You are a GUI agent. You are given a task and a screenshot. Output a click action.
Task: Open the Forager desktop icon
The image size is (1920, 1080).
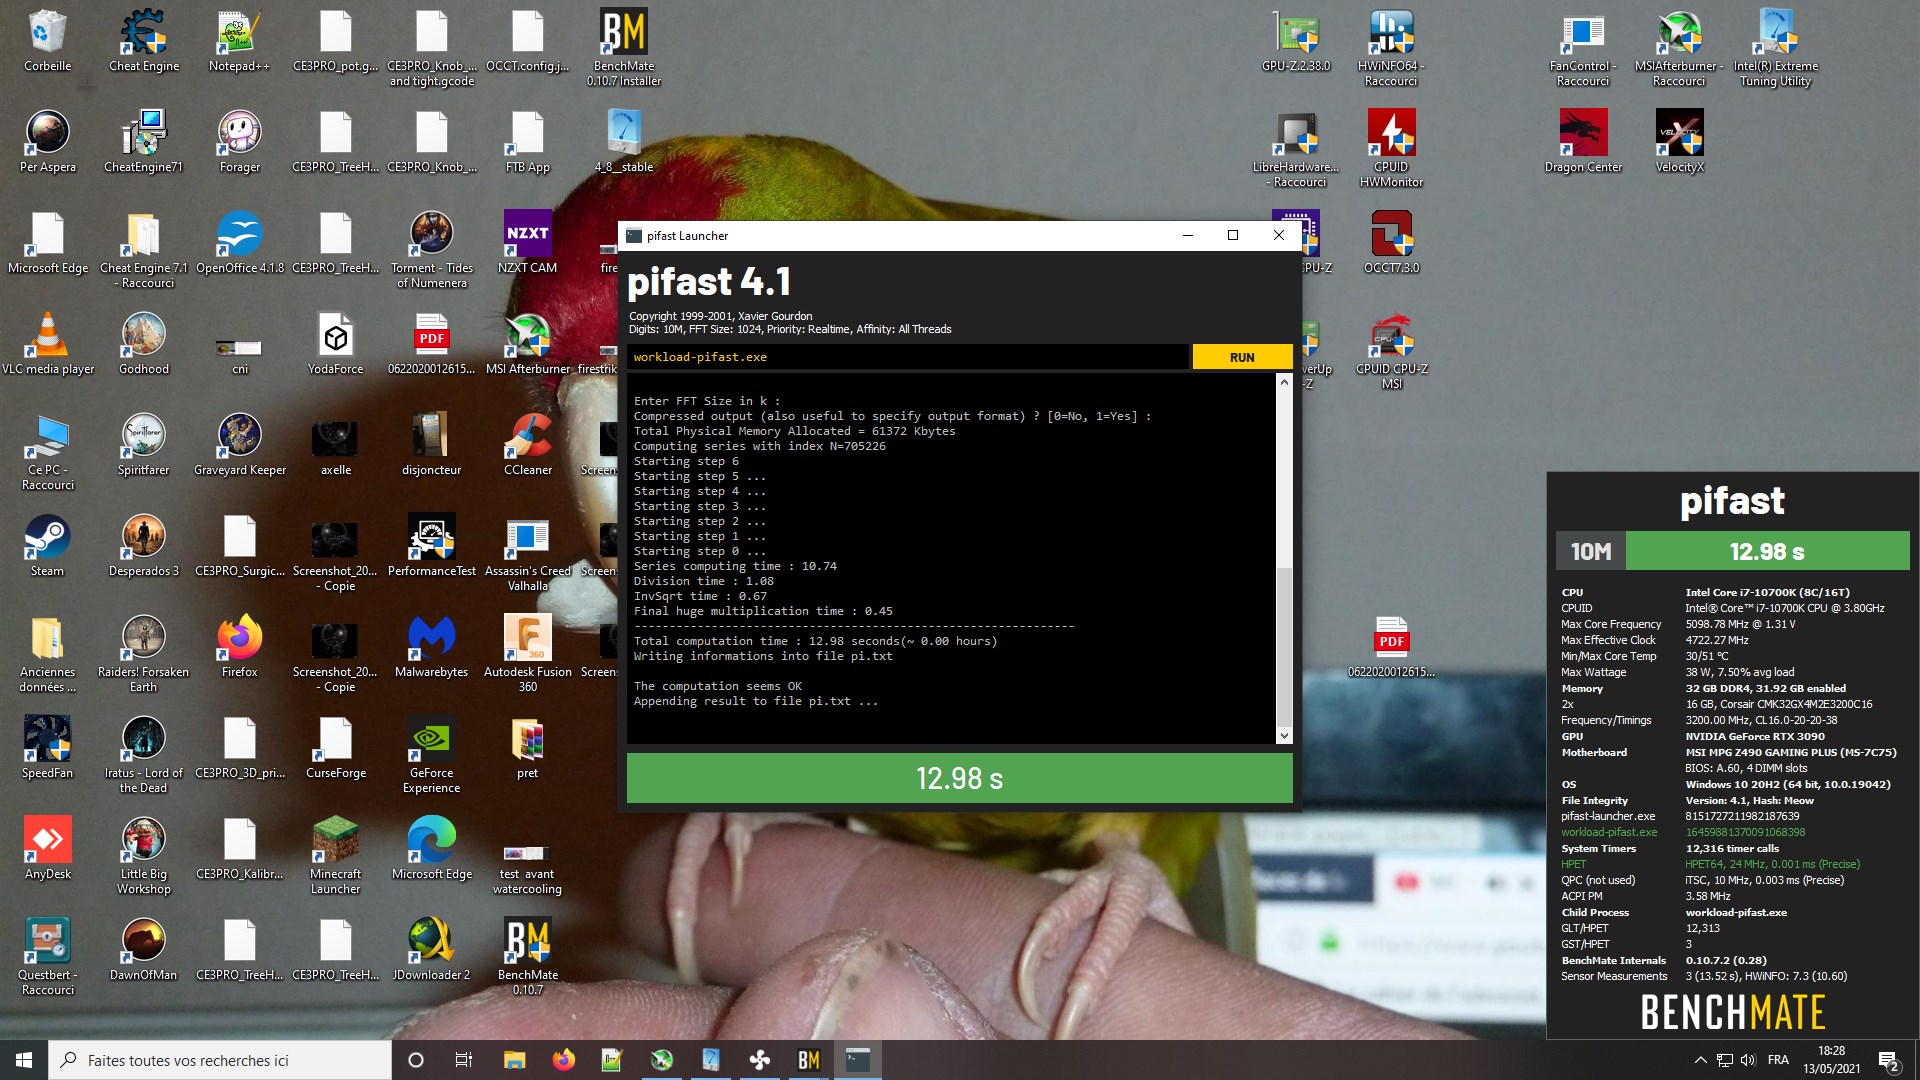pos(239,142)
